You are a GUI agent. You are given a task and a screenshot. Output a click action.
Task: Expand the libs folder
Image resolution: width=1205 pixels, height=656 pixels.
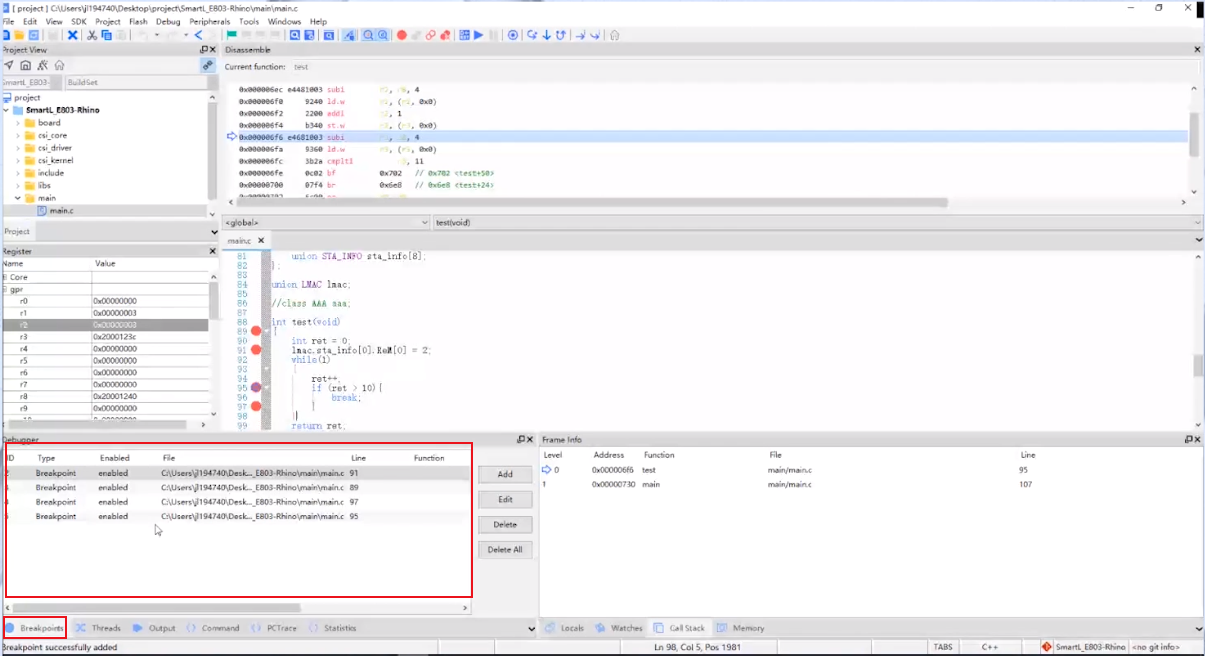coord(18,185)
